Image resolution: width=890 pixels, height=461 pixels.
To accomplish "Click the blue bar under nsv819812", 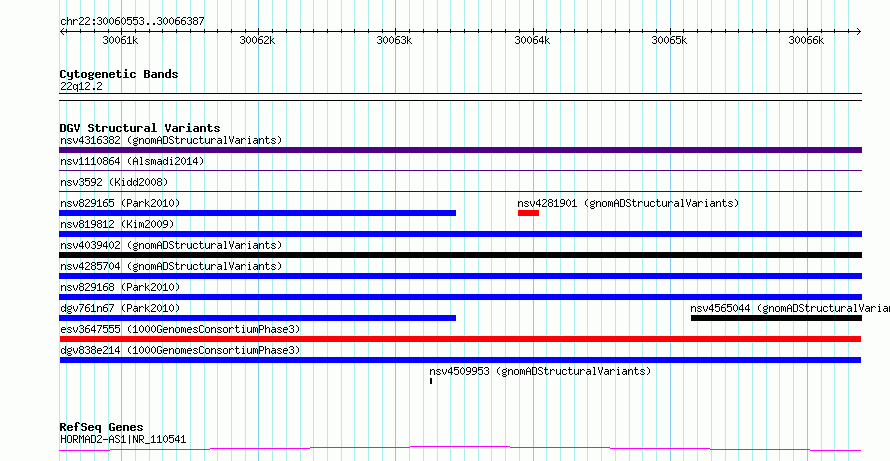I will coord(460,234).
